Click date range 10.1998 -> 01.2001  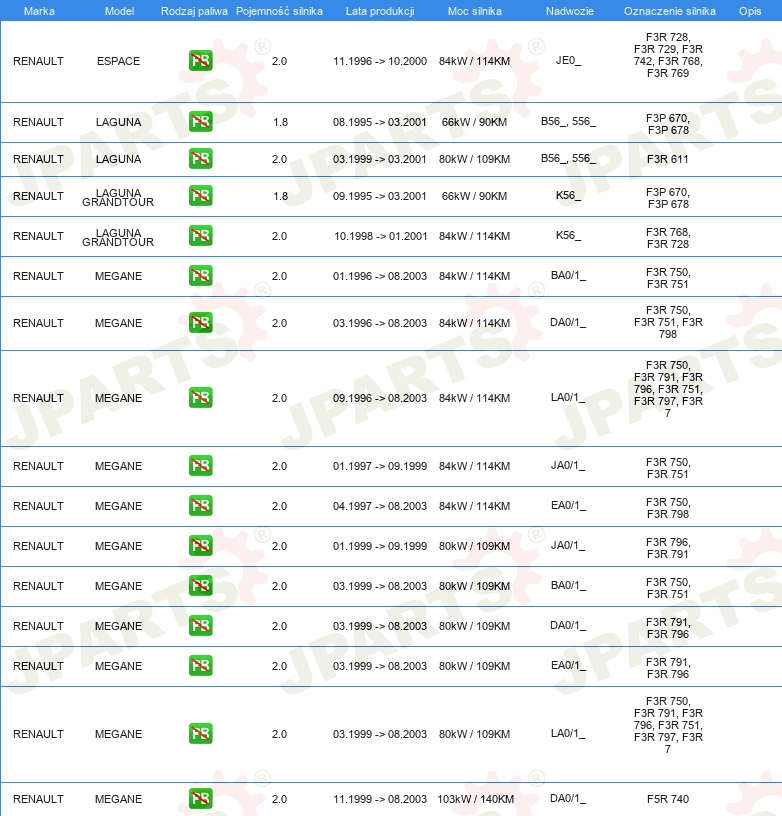[x=380, y=236]
